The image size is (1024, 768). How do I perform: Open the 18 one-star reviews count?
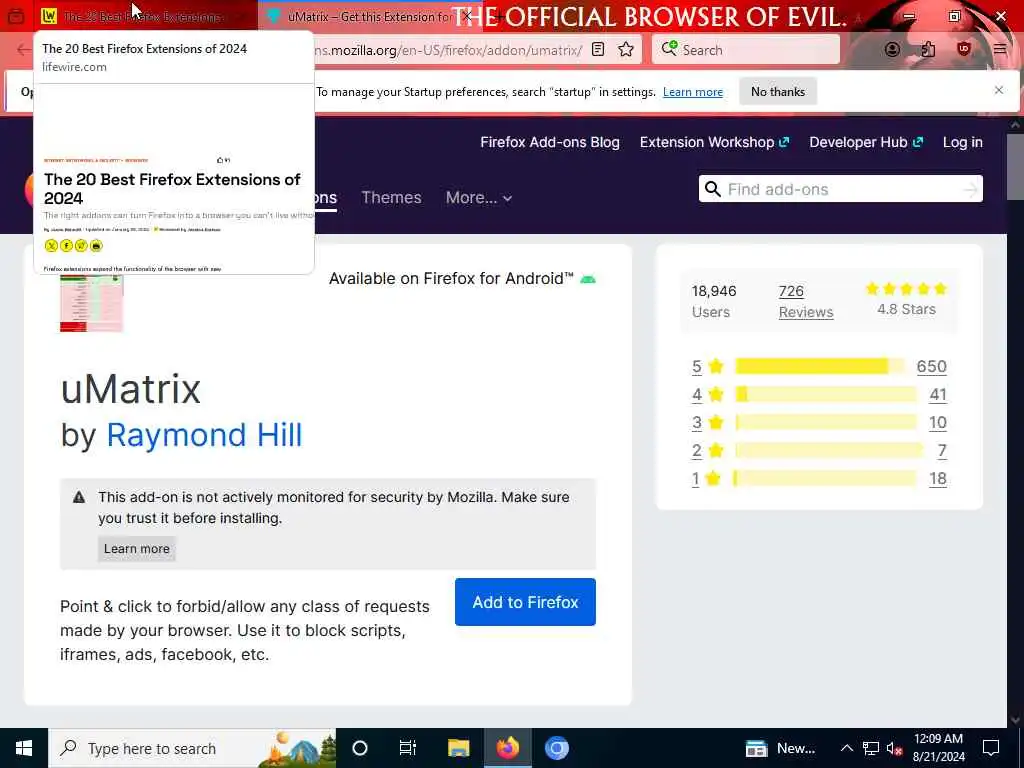938,479
